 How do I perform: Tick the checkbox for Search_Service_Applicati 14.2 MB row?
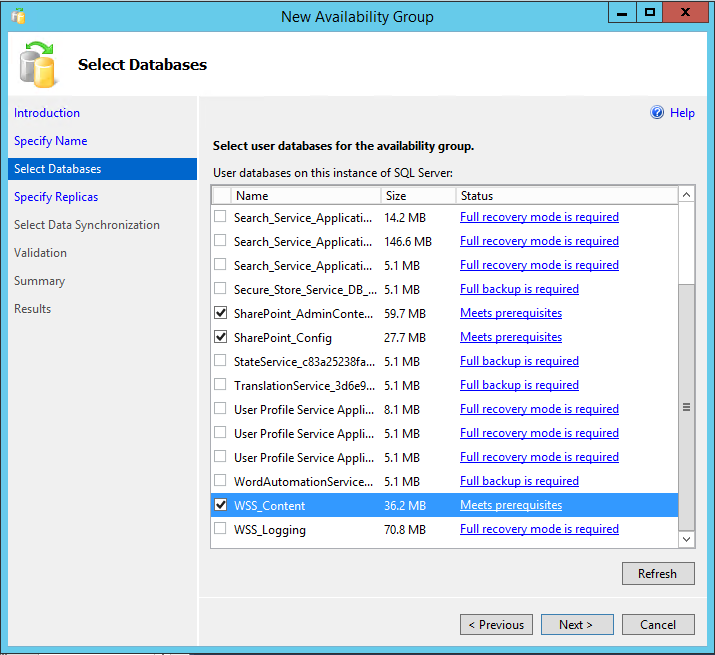(220, 217)
